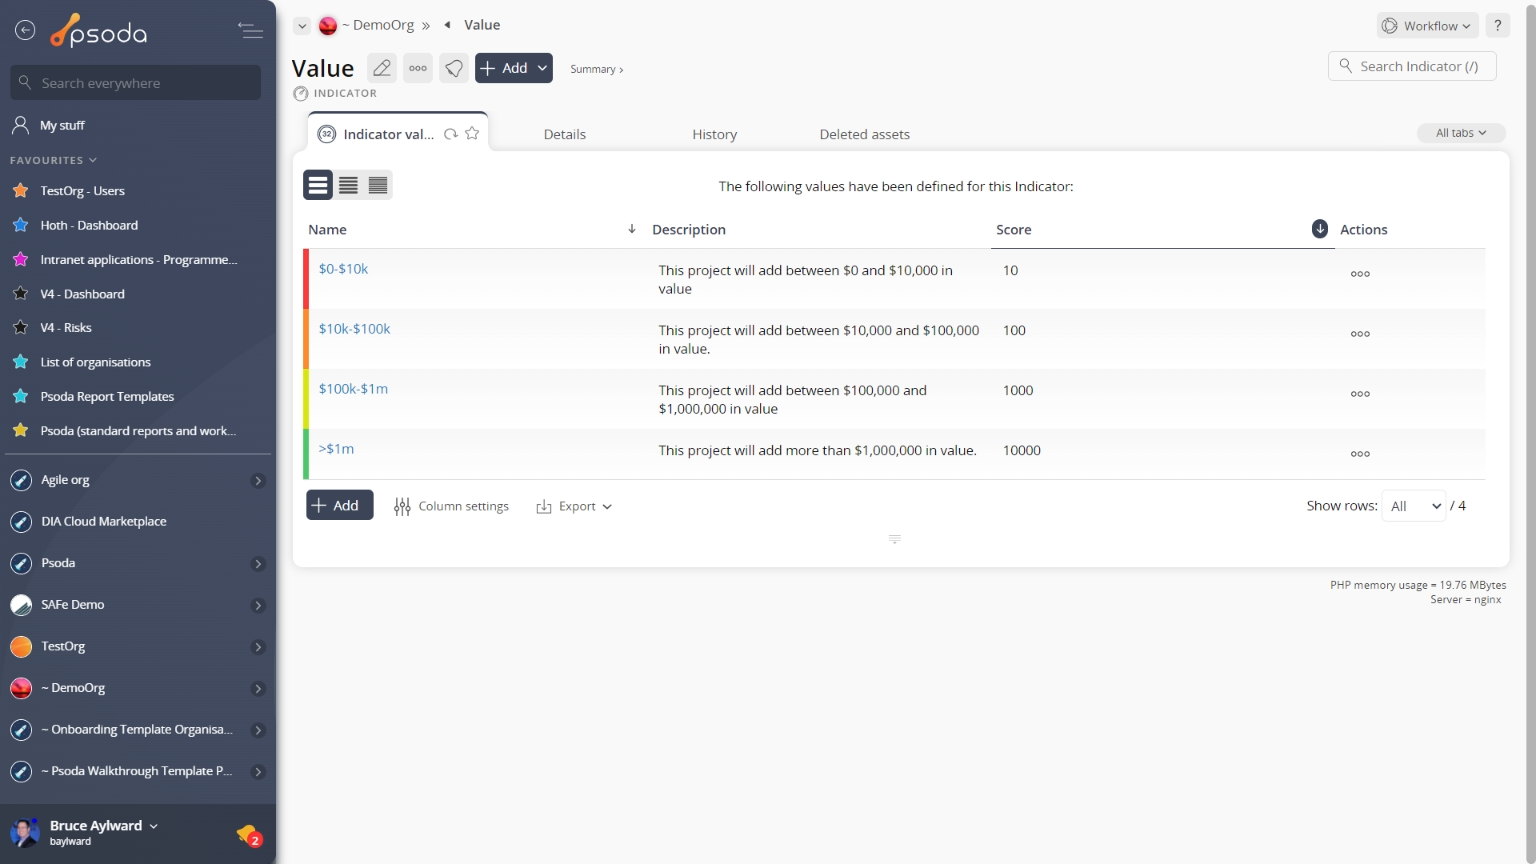Click the Add button below table
This screenshot has width=1536, height=864.
(x=340, y=505)
